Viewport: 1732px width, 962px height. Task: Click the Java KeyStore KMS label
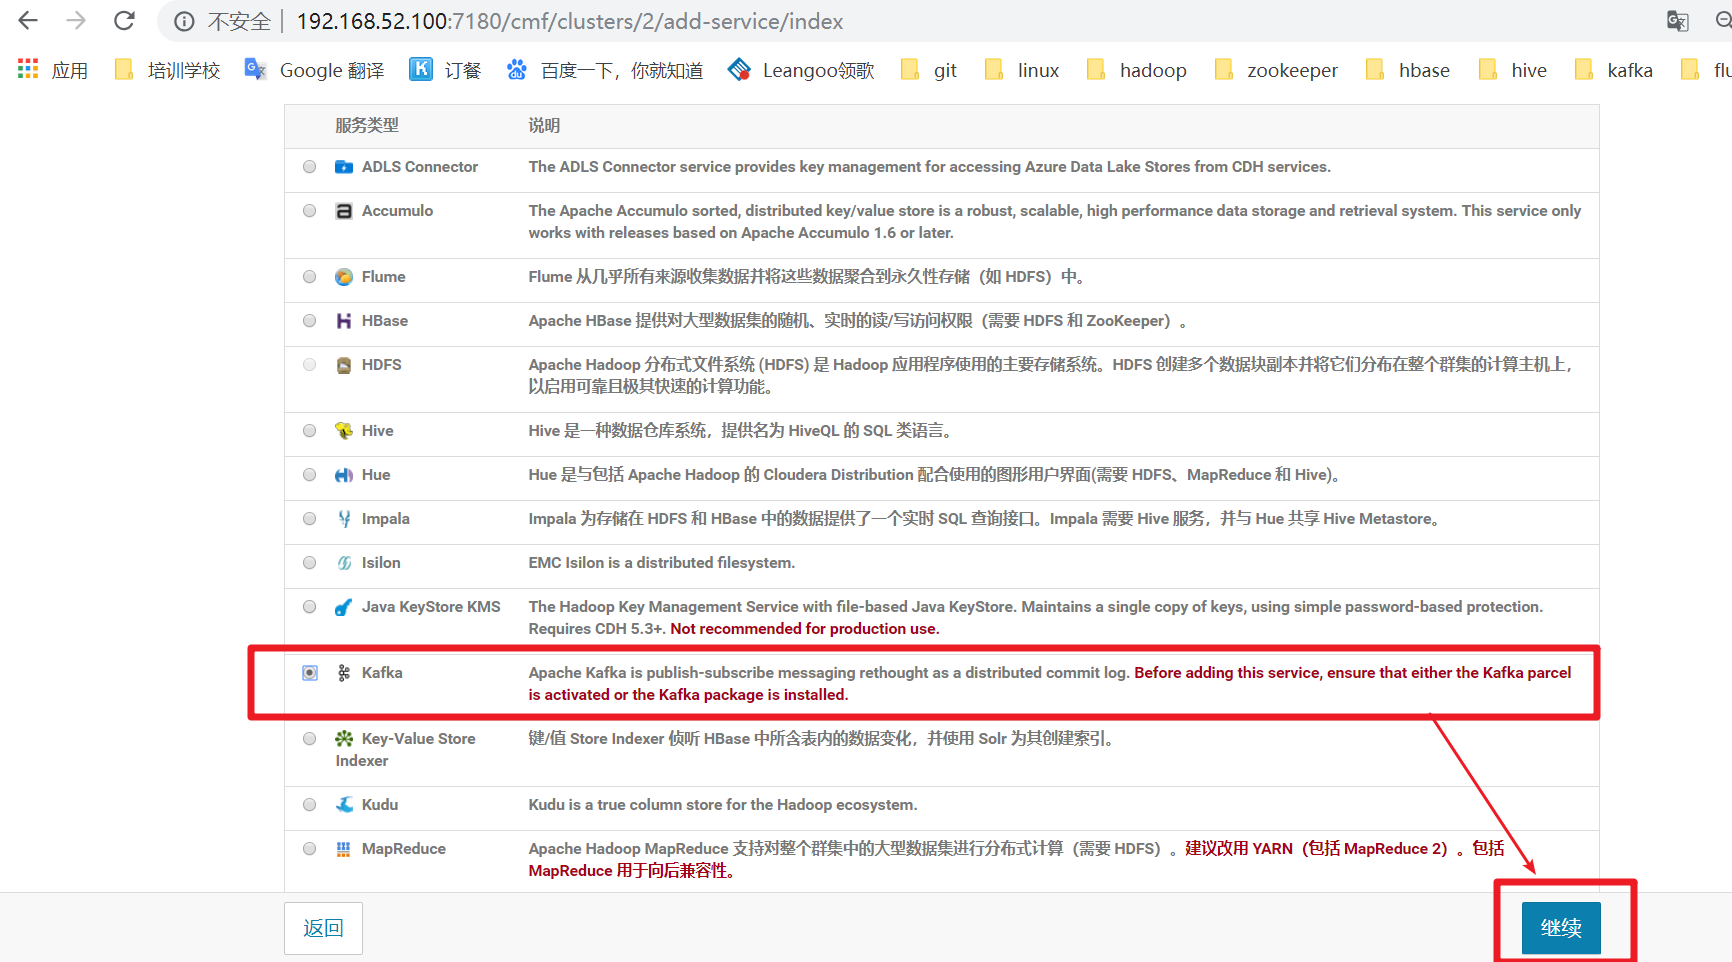coord(431,607)
